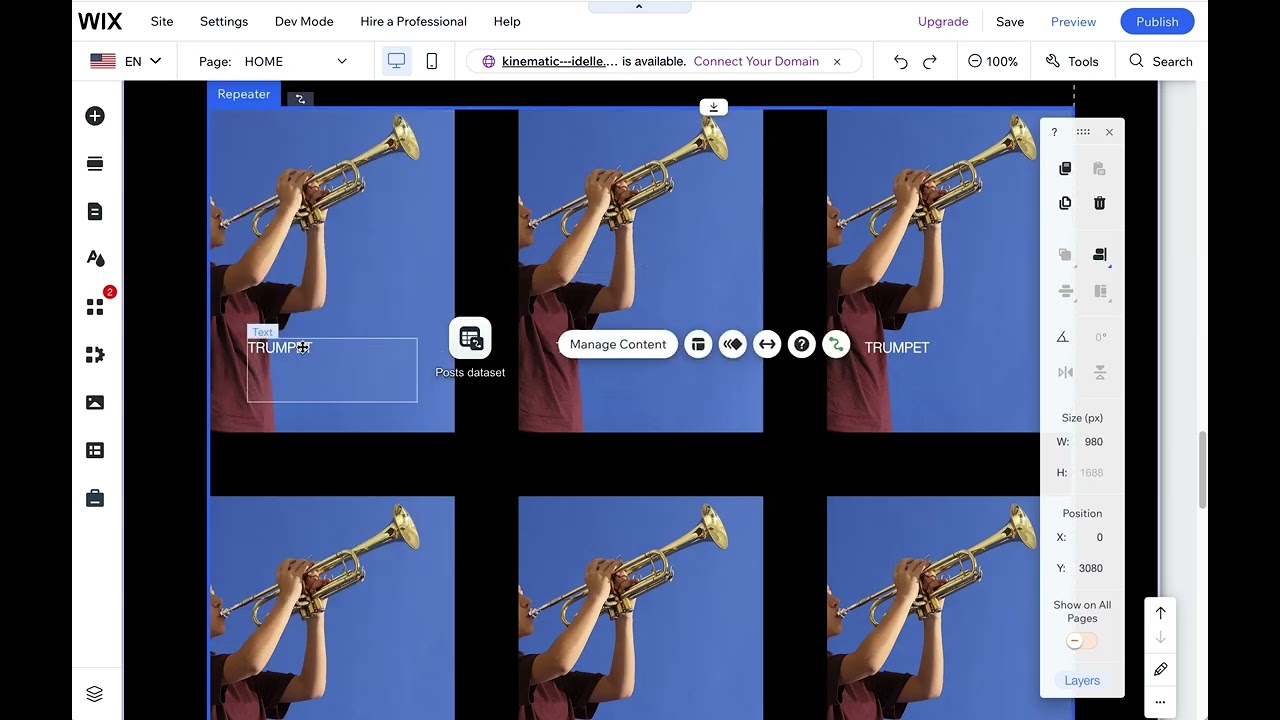Viewport: 1280px width, 720px height.
Task: Toggle Show on All Pages switch
Action: [x=1081, y=641]
